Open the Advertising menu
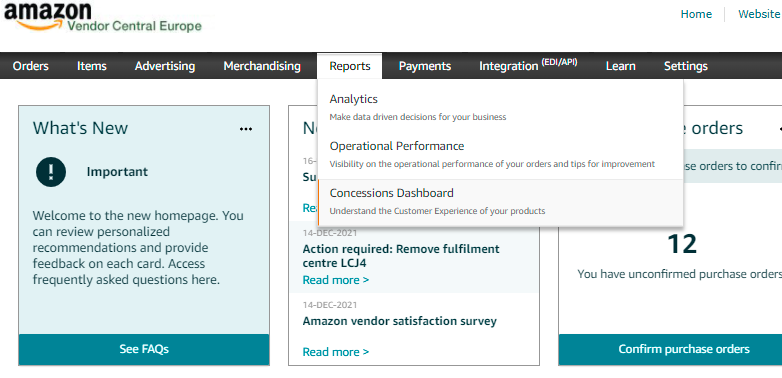782x378 pixels. (165, 66)
